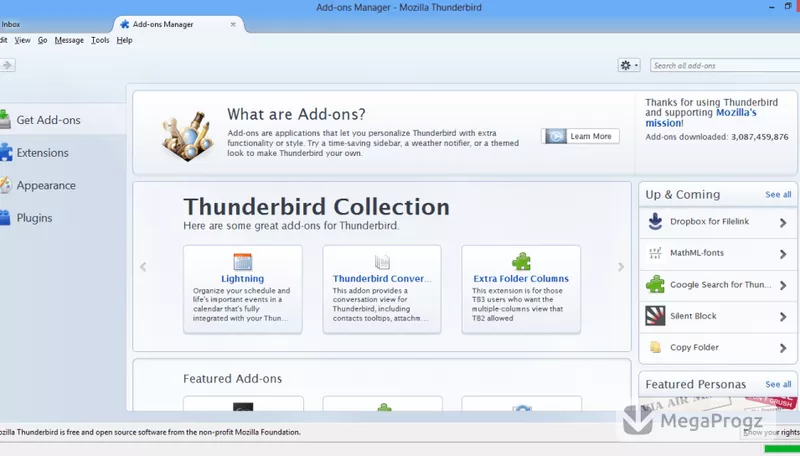Viewport: 800px width, 456px height.
Task: Open the Thunderbird Conver... title link
Action: [x=382, y=279]
